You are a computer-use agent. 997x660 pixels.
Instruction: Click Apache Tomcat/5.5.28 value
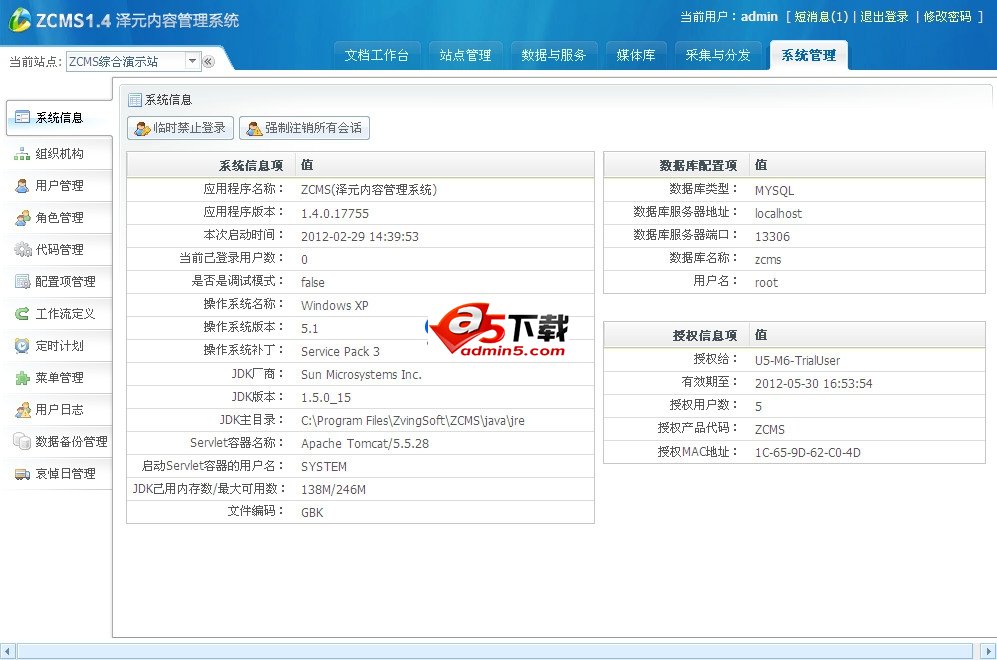click(365, 443)
